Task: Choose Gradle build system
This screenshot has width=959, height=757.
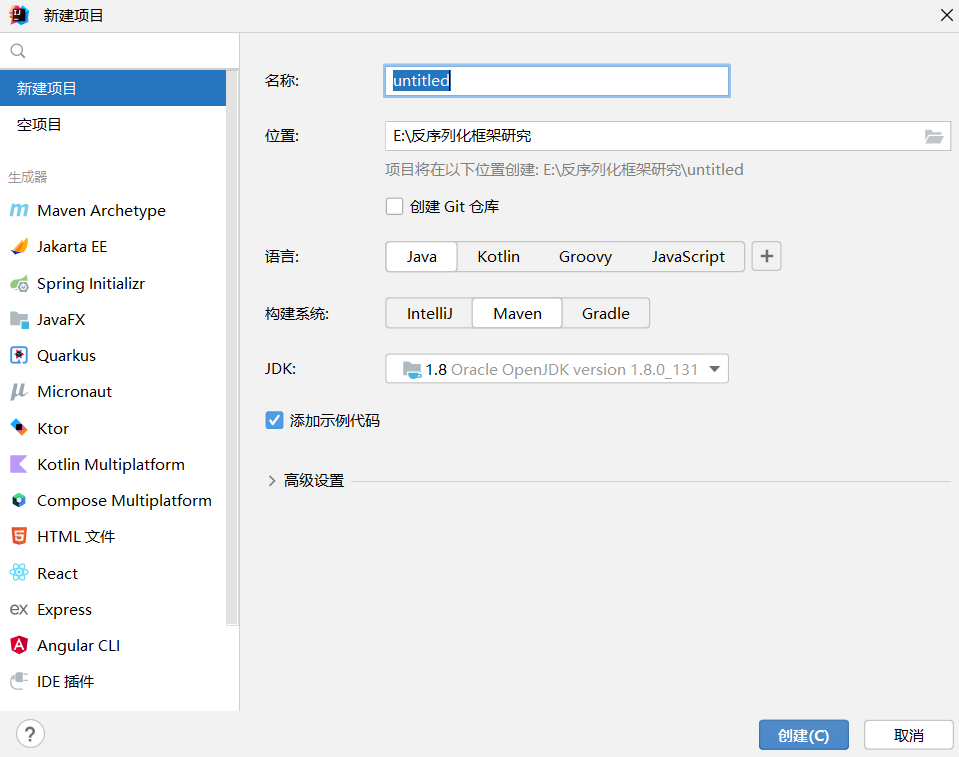Action: 605,313
